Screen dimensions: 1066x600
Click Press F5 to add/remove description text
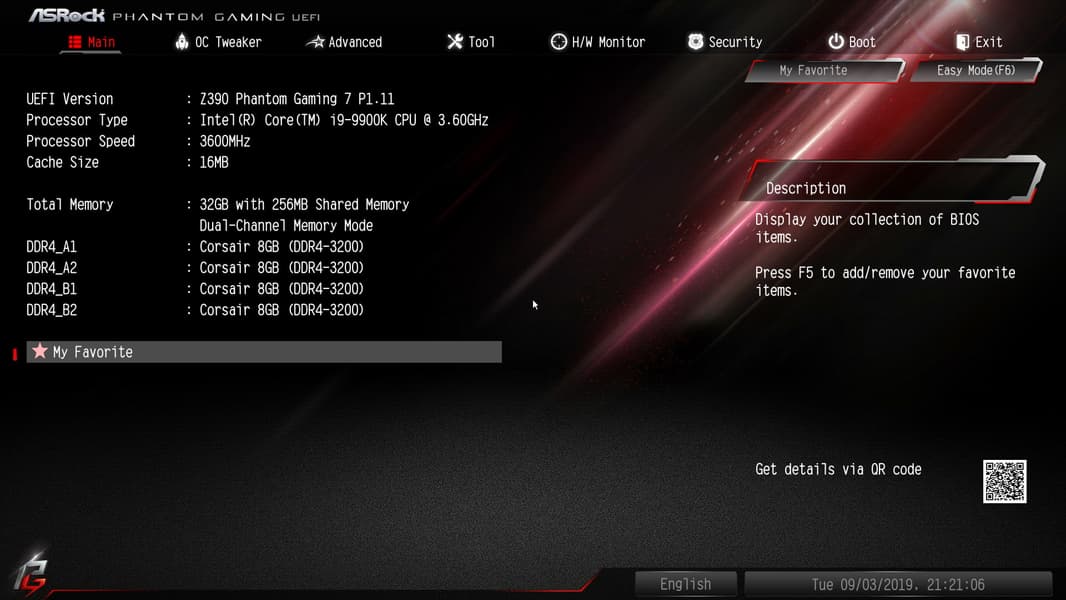(884, 281)
